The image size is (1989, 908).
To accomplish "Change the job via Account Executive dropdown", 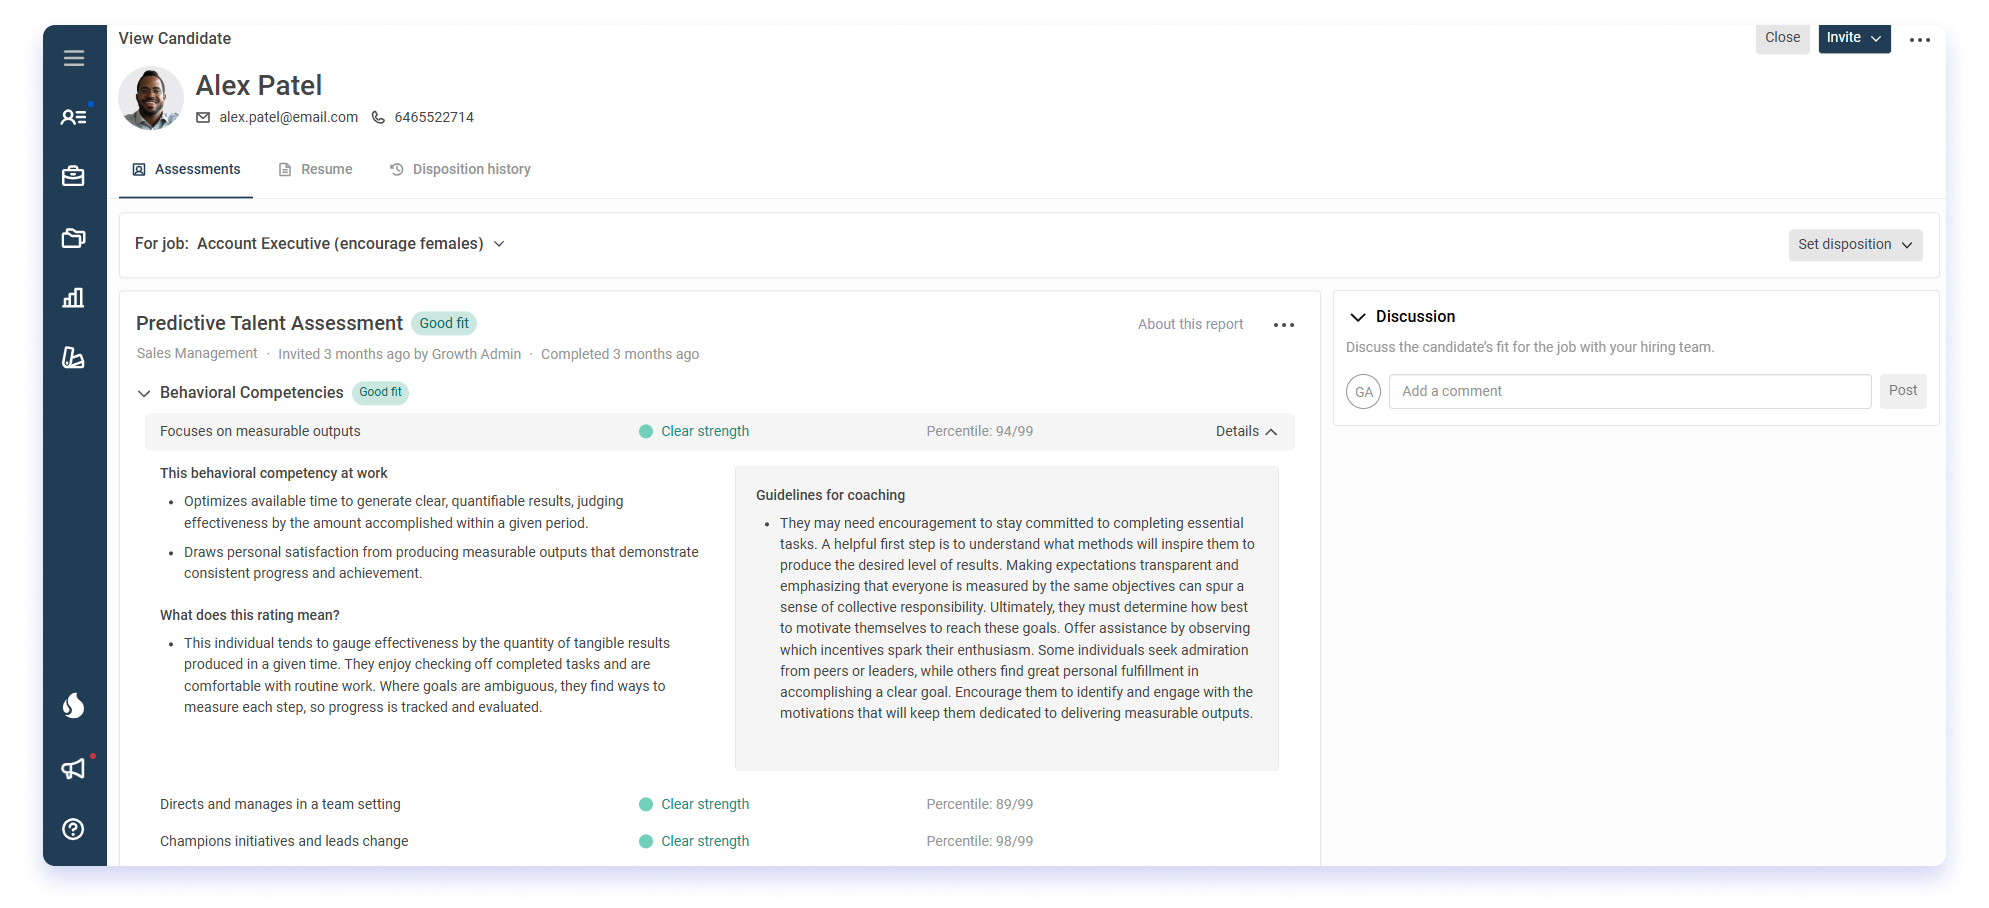I will [351, 244].
